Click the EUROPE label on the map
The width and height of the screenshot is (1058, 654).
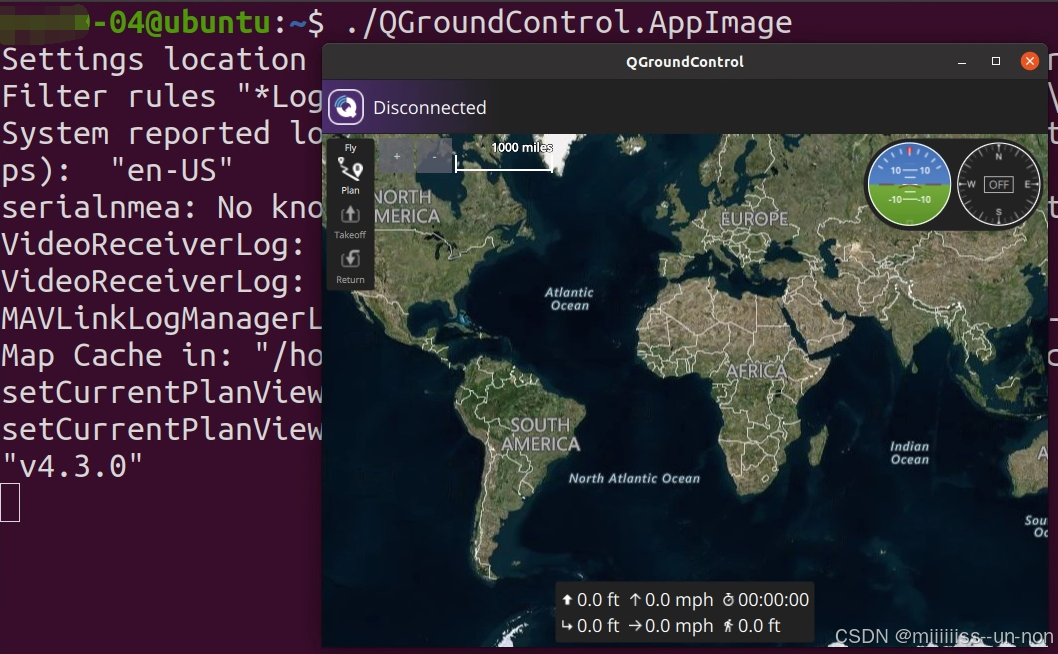pyautogui.click(x=754, y=219)
